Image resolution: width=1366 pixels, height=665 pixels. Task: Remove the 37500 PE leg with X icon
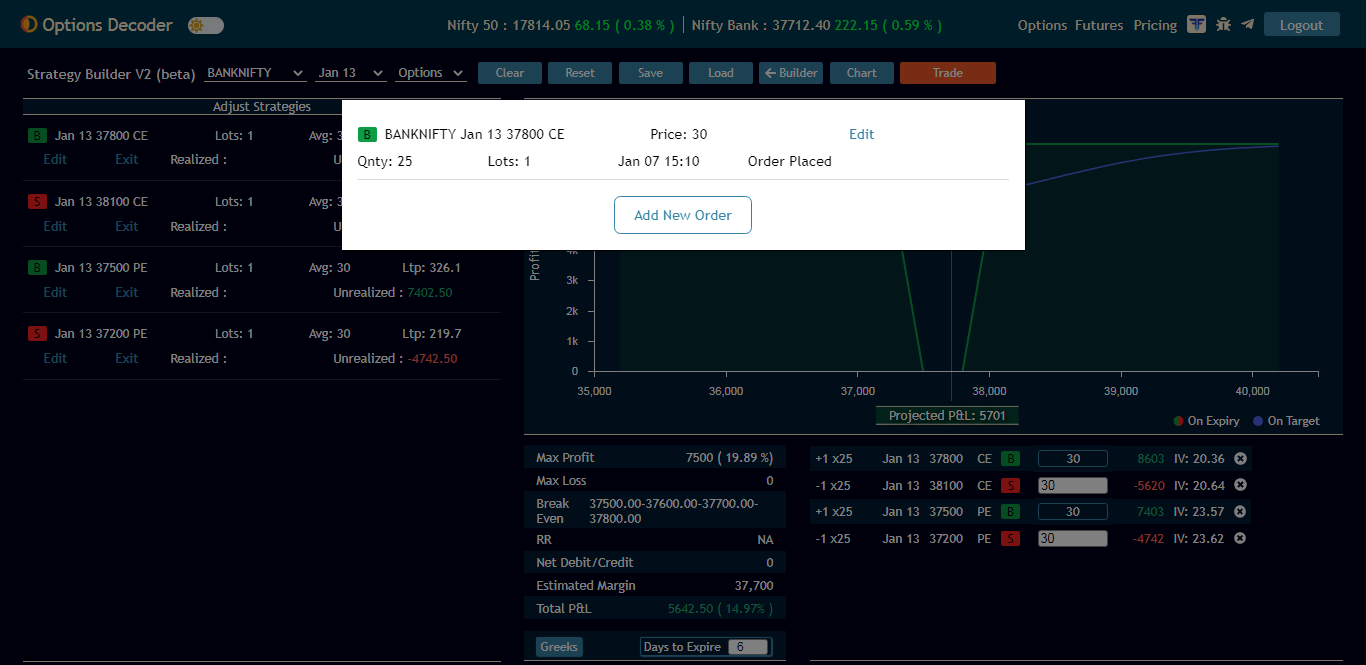[x=1240, y=511]
